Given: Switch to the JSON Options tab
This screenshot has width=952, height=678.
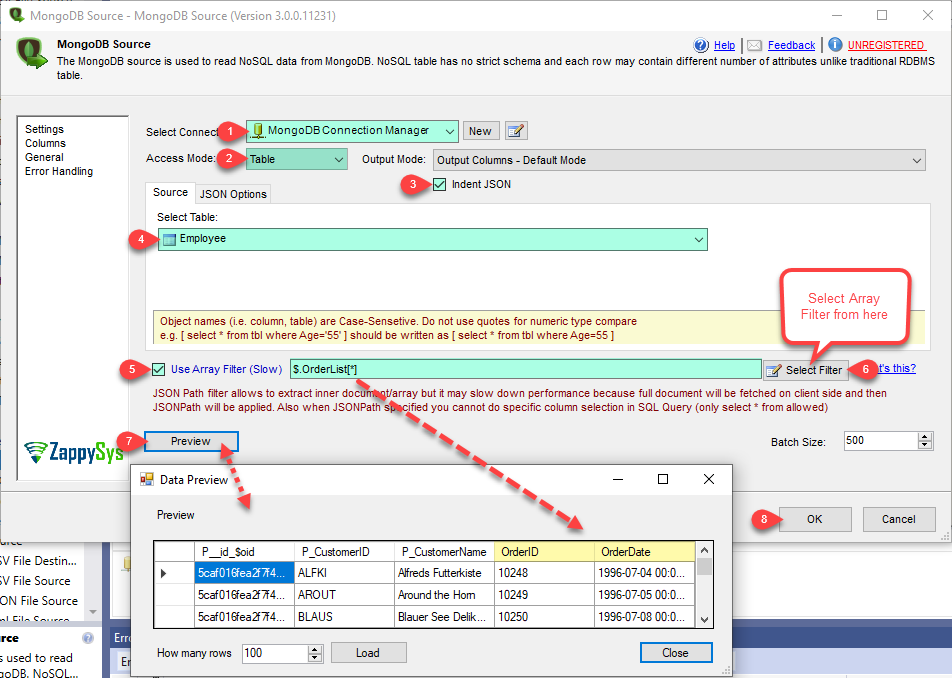Looking at the screenshot, I should (233, 194).
